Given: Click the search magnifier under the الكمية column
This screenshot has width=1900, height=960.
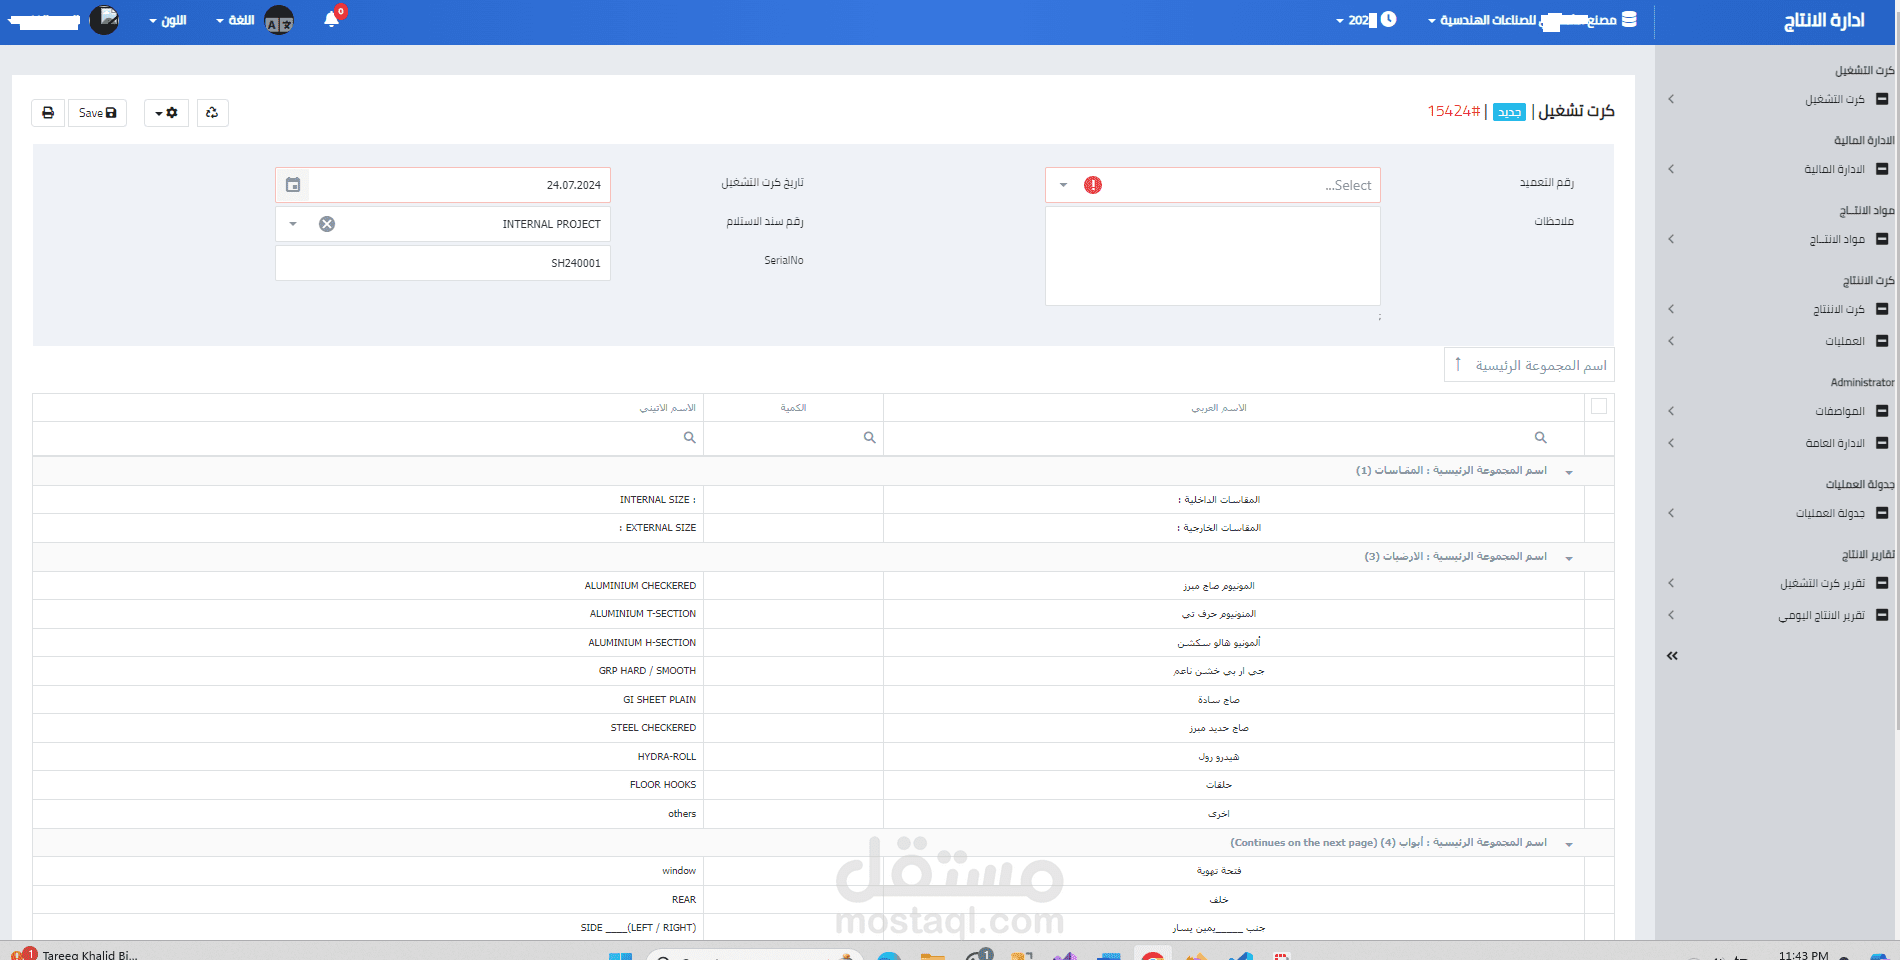Looking at the screenshot, I should 868,438.
